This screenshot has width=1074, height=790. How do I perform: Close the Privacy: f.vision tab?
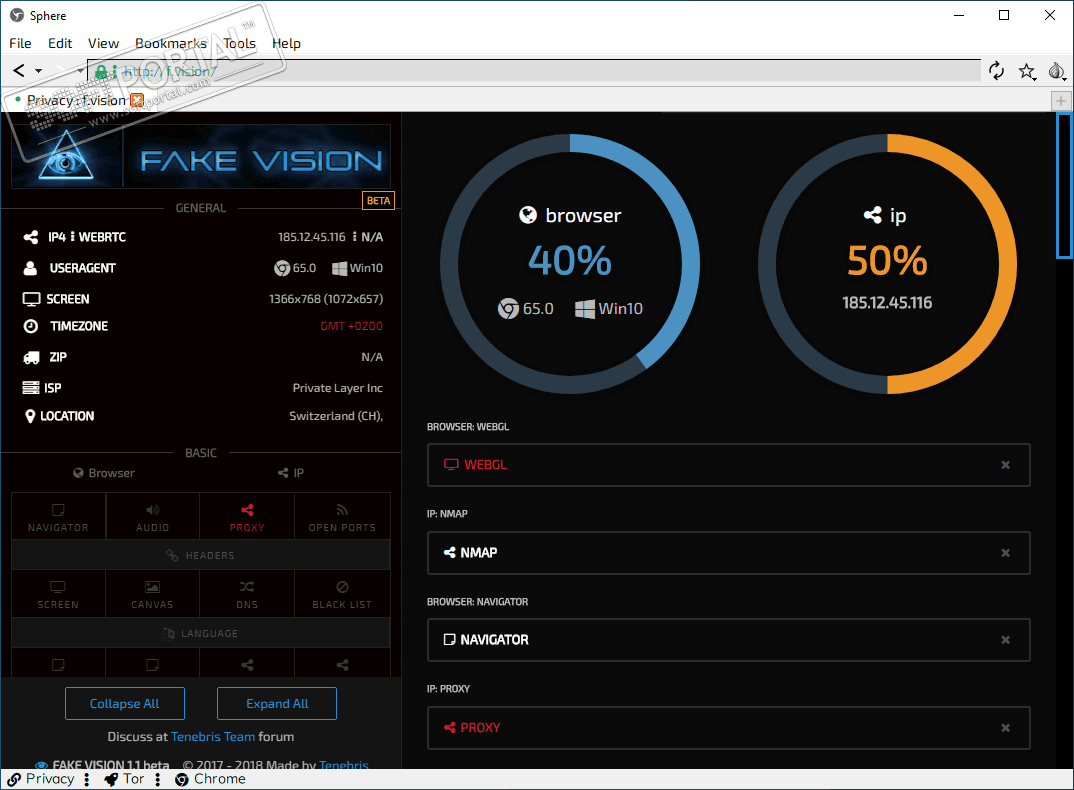tap(137, 100)
